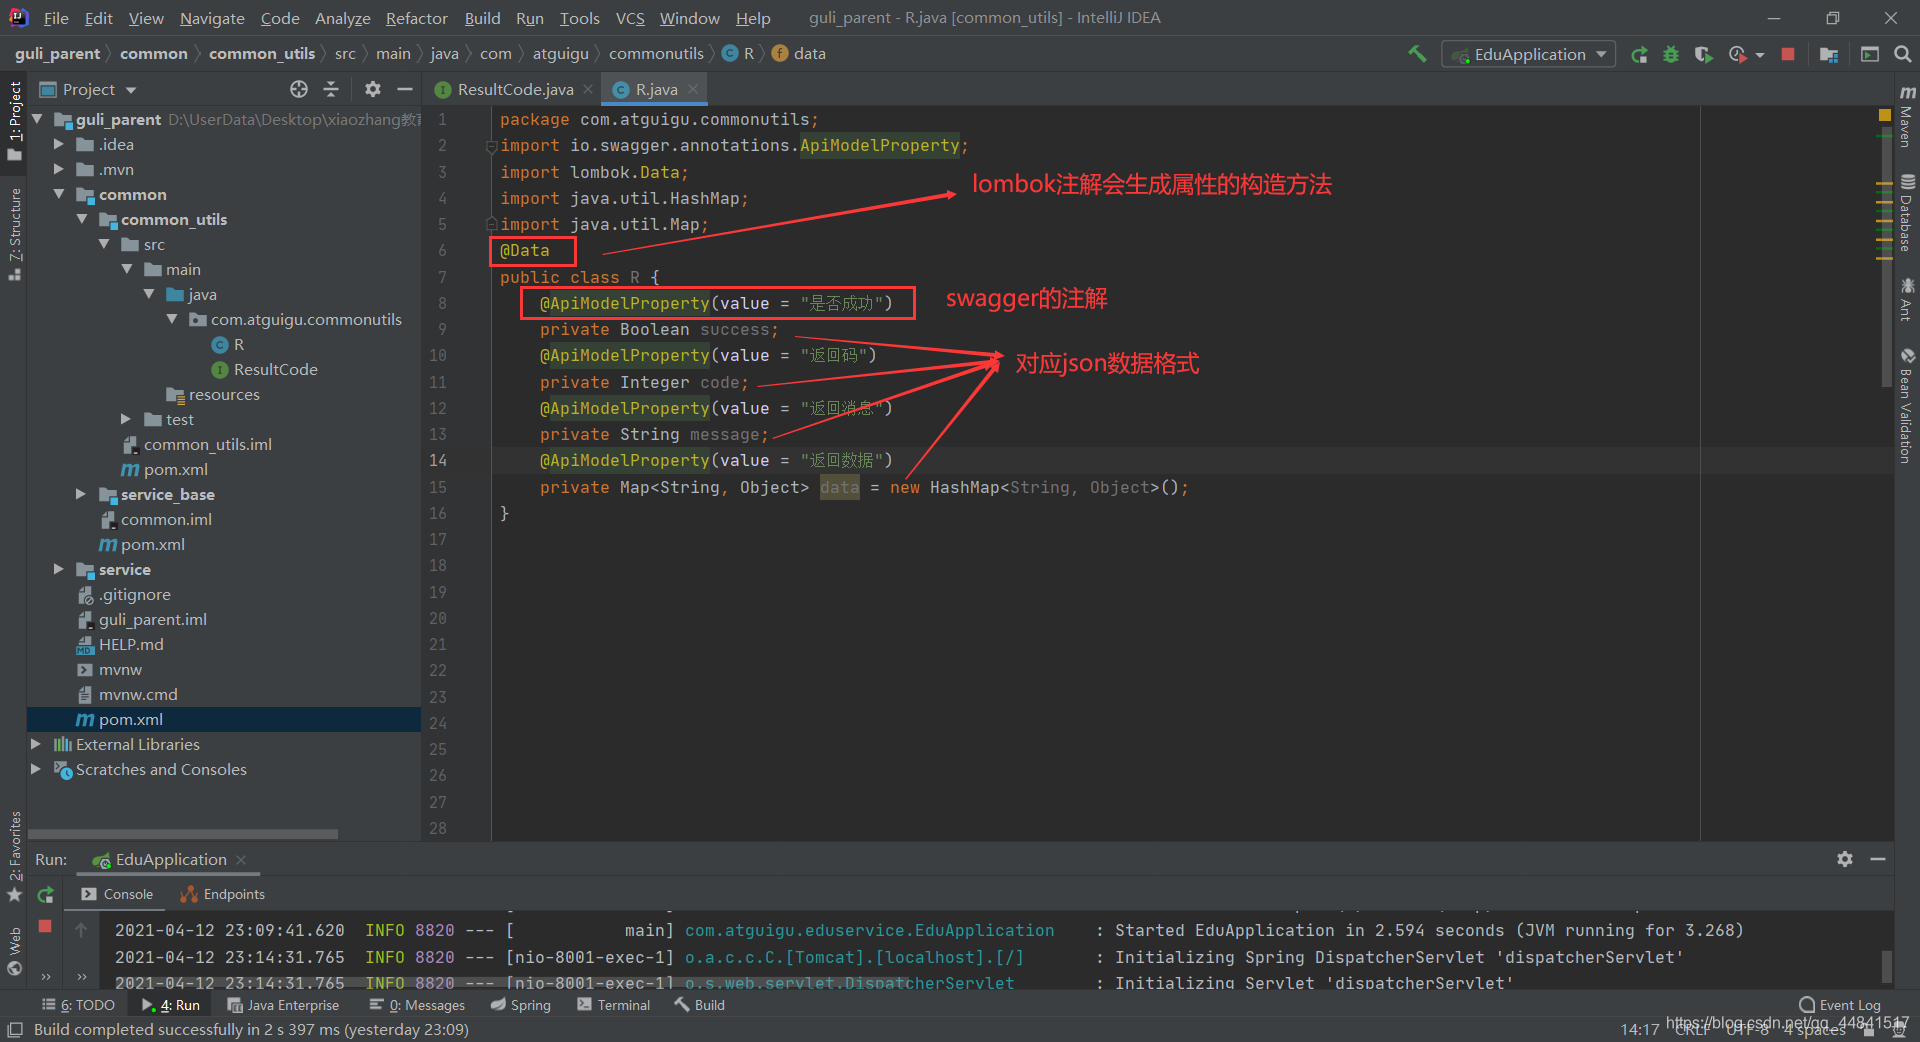Open the Analyze menu
The image size is (1920, 1042).
click(342, 18)
